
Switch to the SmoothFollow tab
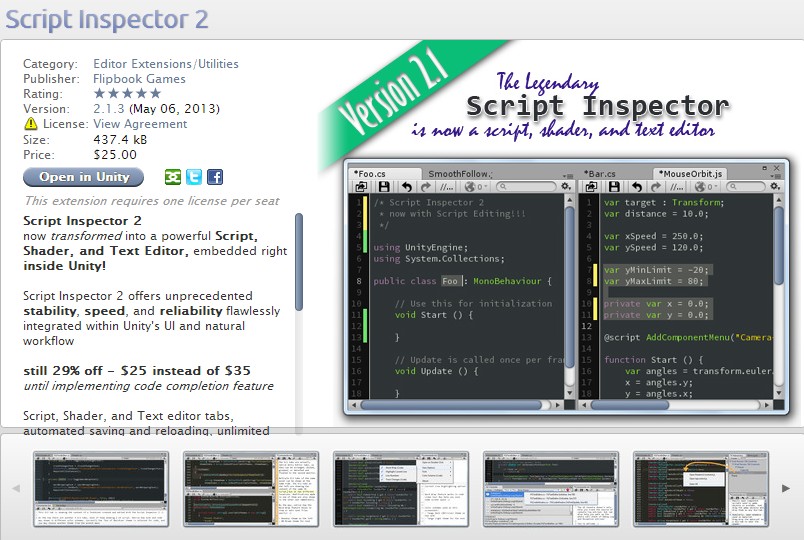460,174
